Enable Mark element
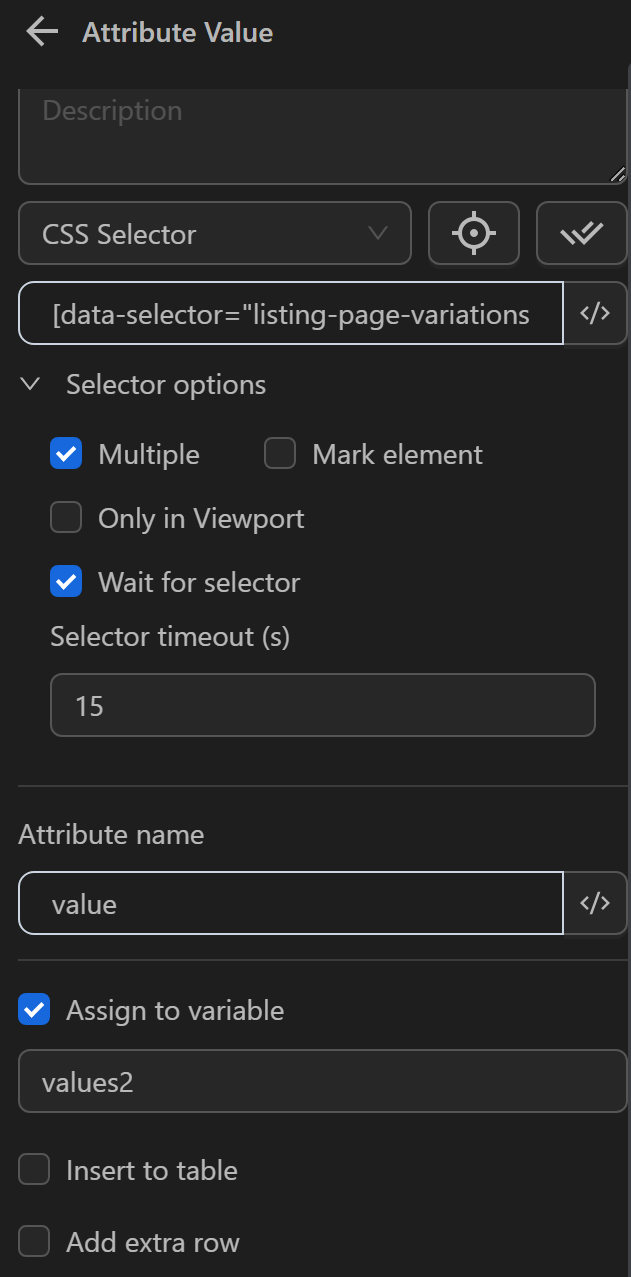Screen dimensions: 631x1277 click(279, 453)
